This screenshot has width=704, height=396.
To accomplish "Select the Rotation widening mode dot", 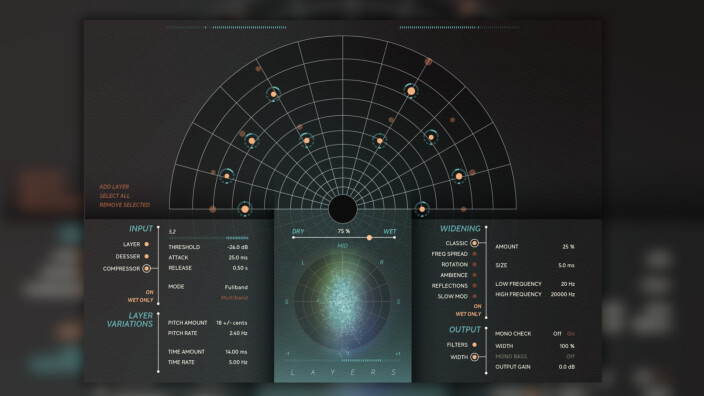I will pos(475,264).
